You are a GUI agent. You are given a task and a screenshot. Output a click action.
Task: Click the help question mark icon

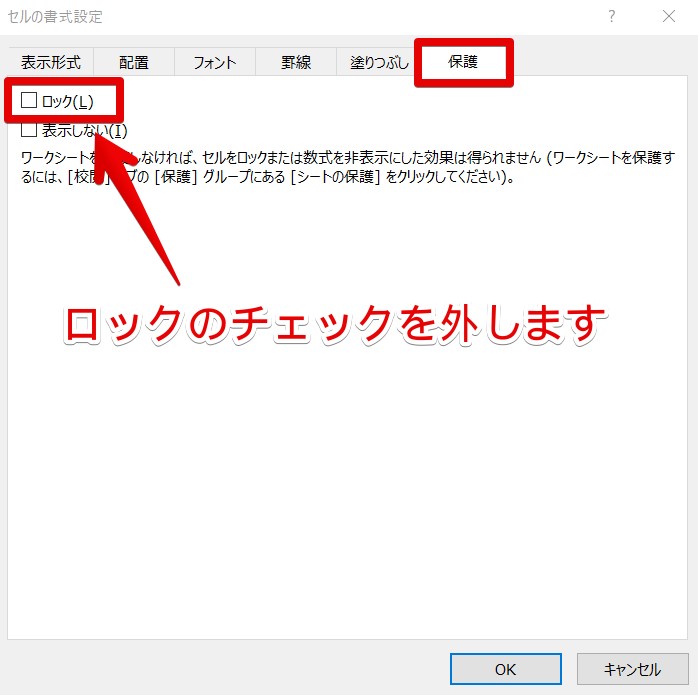tap(612, 17)
